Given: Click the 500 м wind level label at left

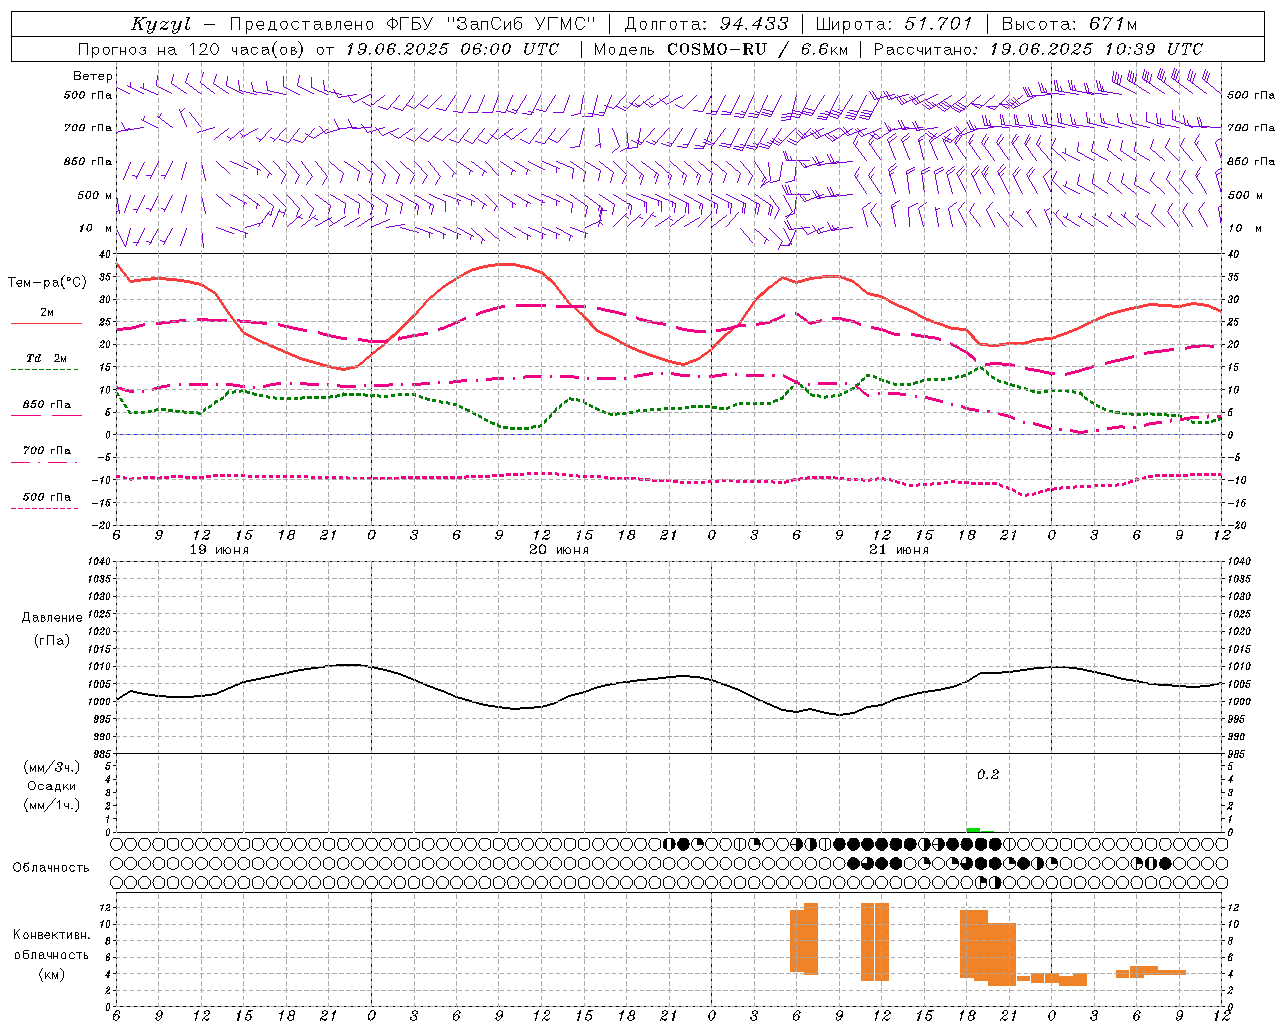Looking at the screenshot, I should click(x=95, y=195).
